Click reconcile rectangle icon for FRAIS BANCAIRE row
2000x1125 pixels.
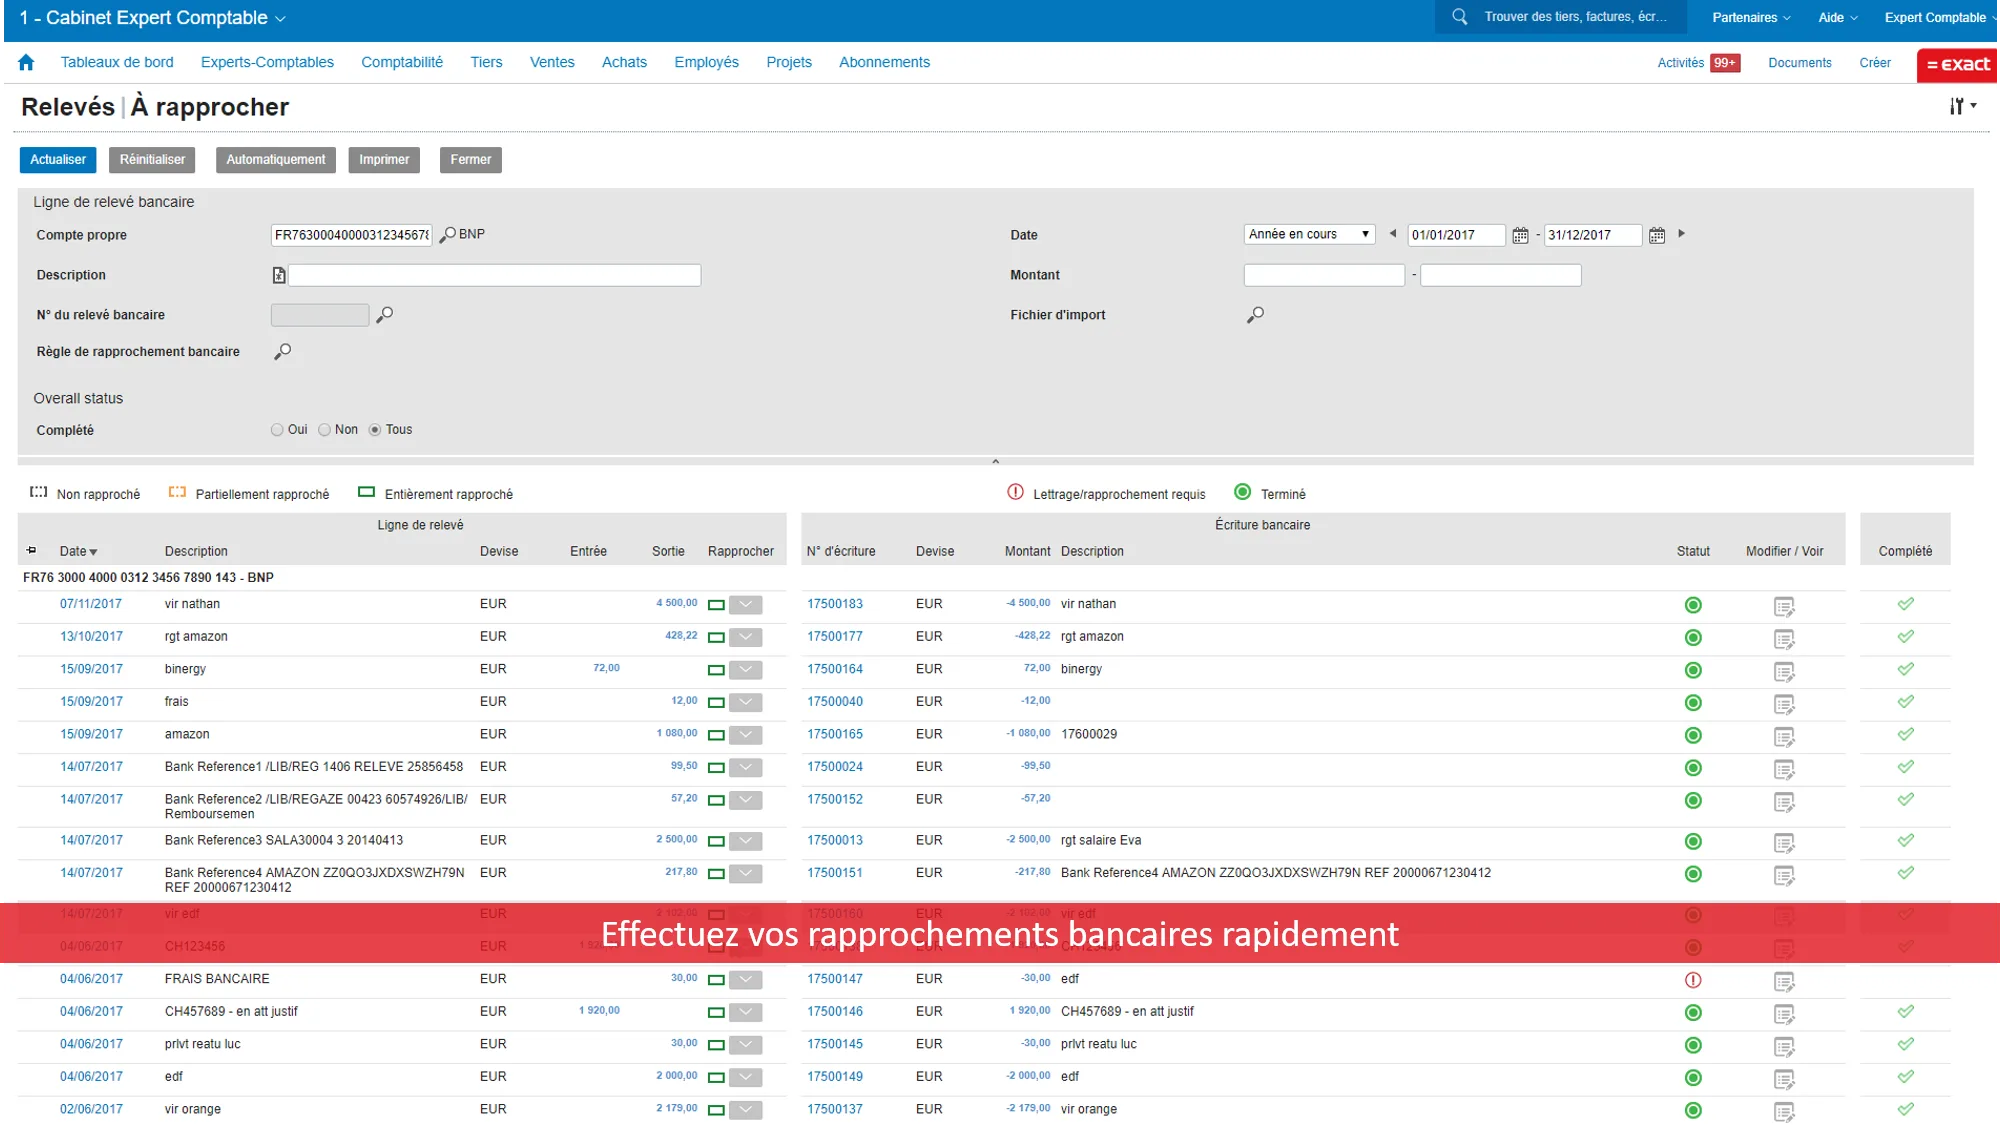pos(716,980)
